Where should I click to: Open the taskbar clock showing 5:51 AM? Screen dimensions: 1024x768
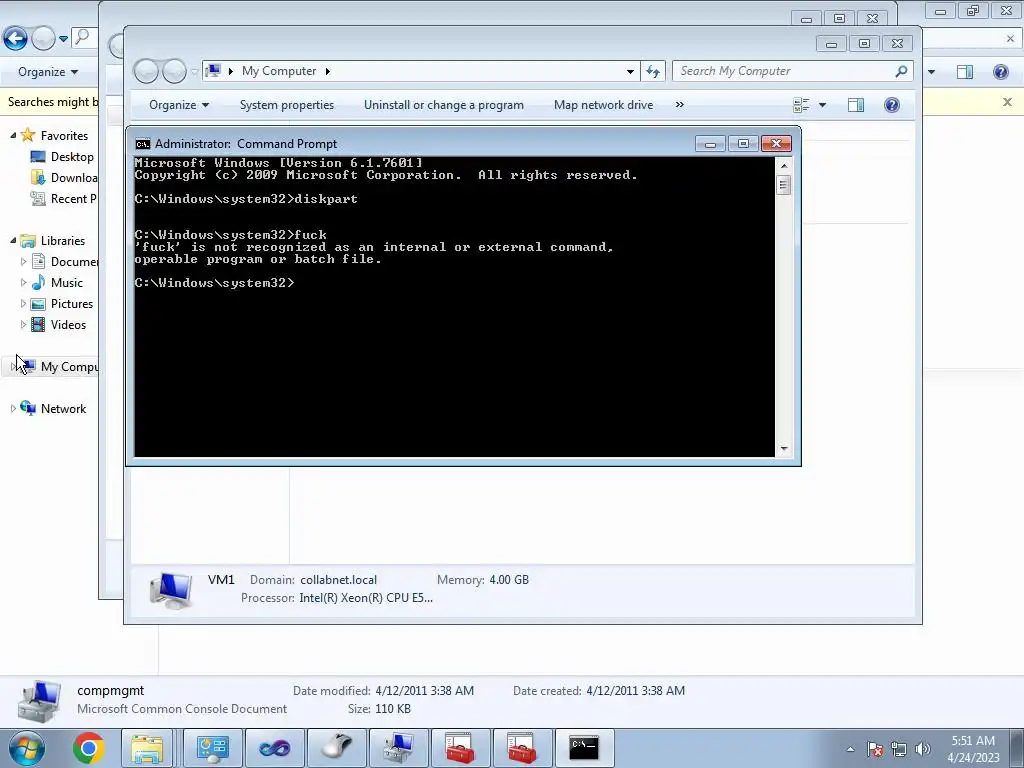[973, 749]
